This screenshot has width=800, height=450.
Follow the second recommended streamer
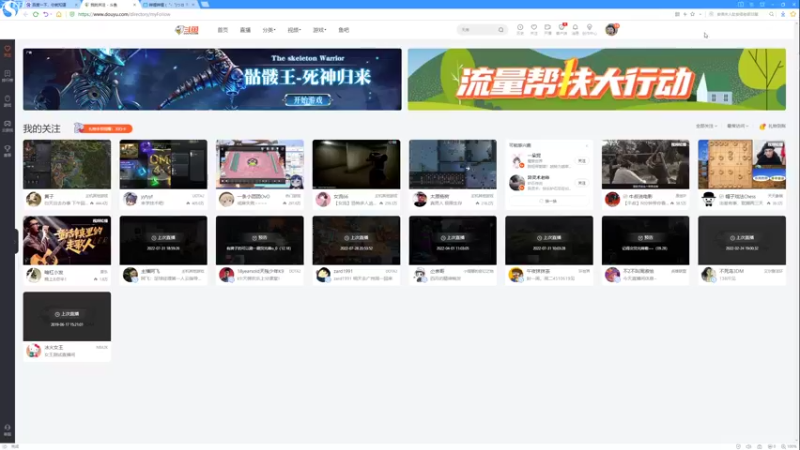coord(582,183)
